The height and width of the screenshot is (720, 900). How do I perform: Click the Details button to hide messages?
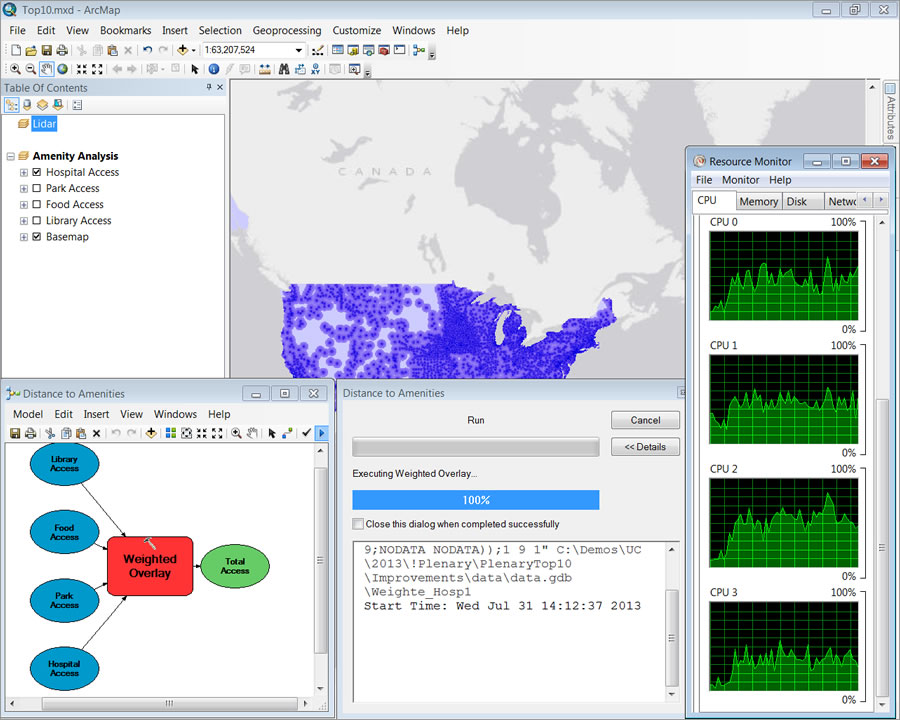point(645,447)
